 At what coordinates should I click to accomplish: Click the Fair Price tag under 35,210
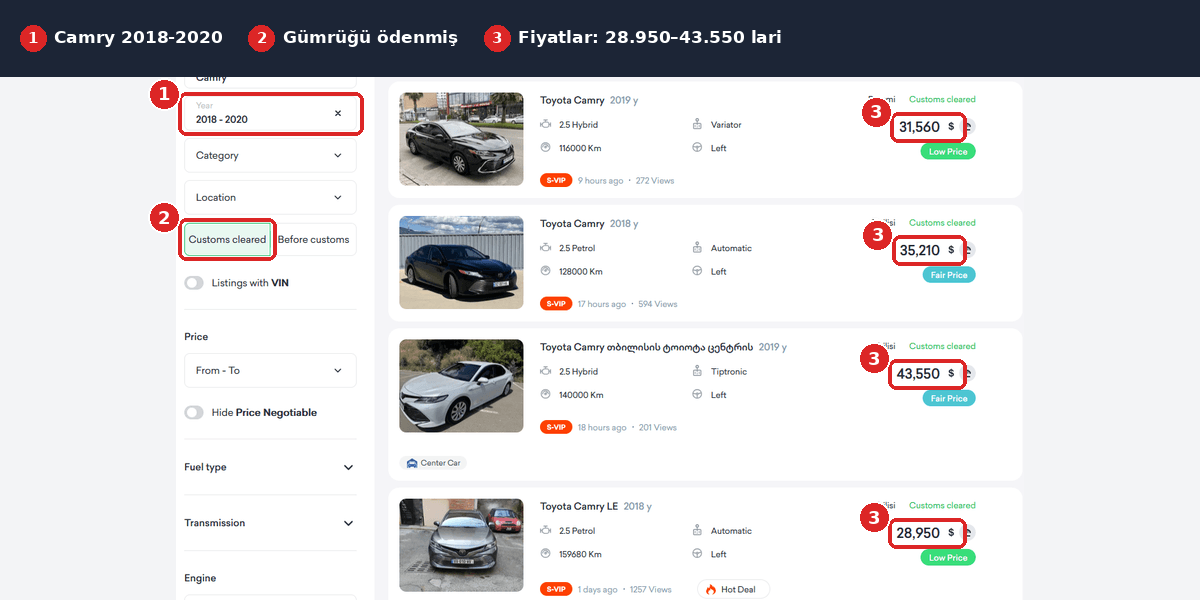click(x=949, y=275)
